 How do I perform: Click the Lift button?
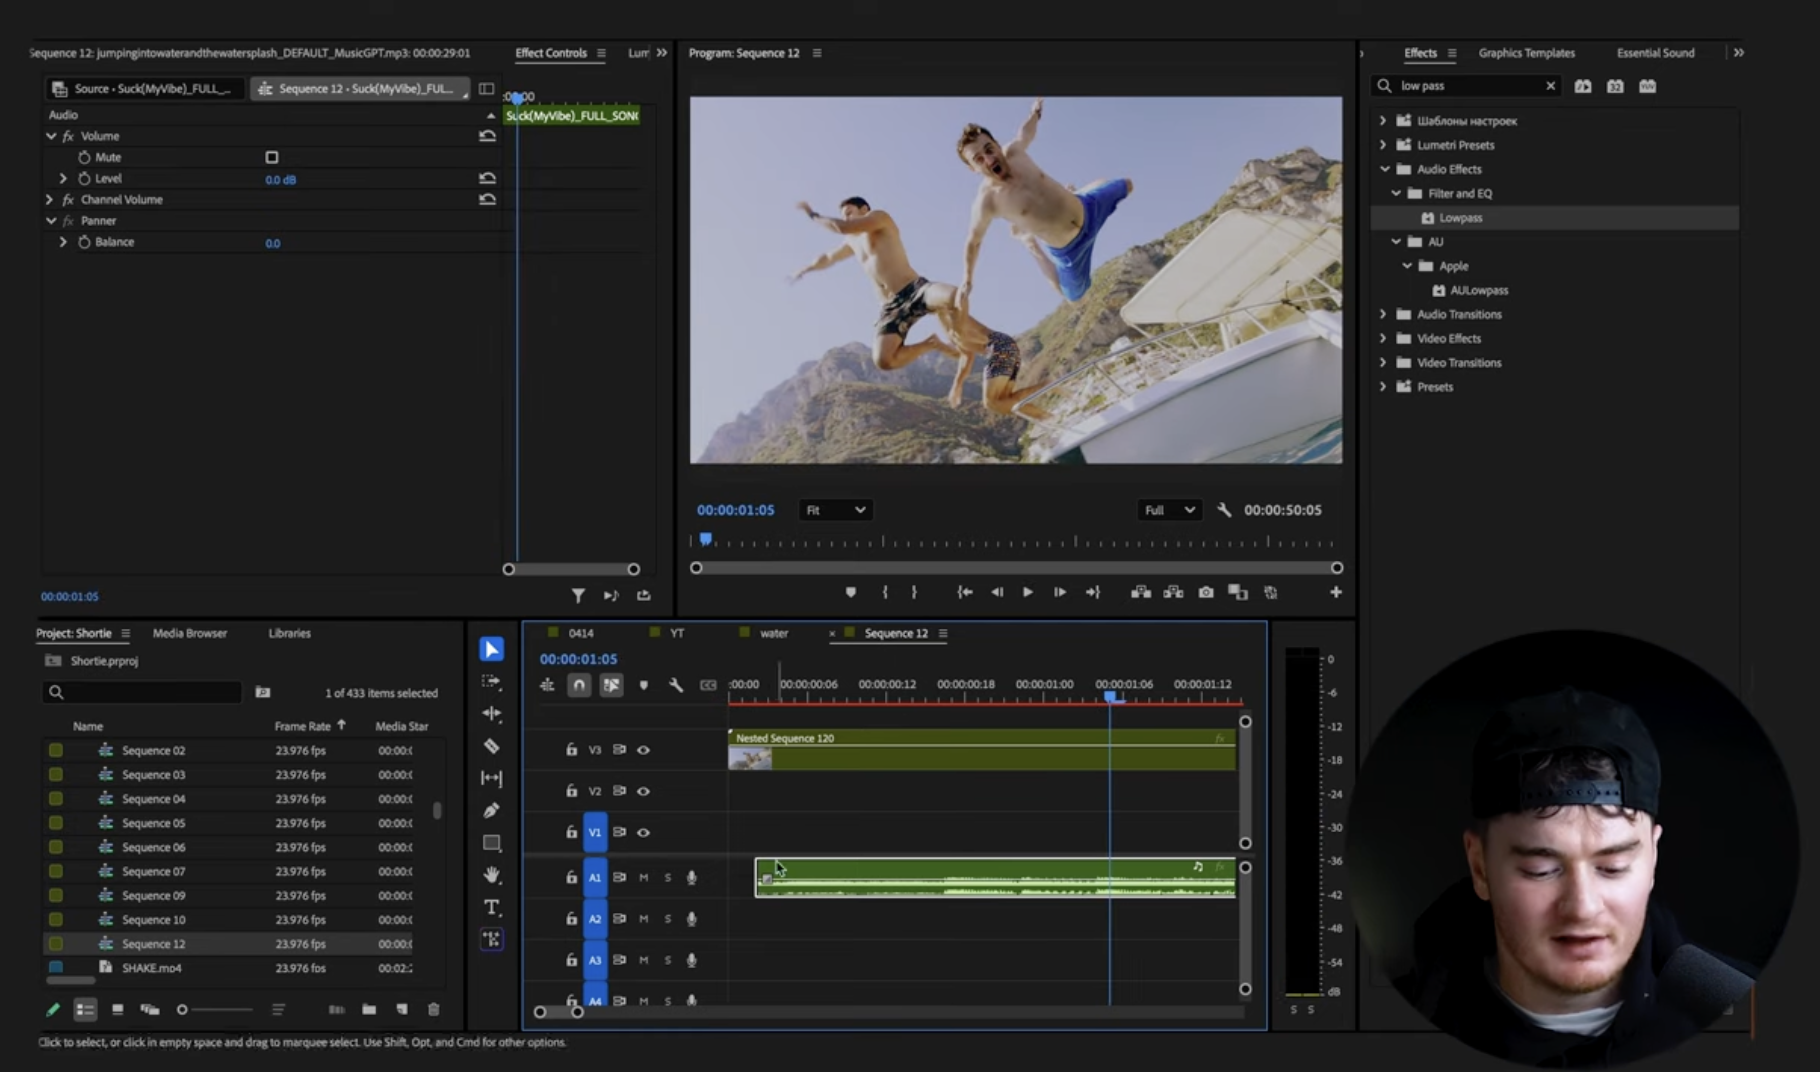point(1140,592)
